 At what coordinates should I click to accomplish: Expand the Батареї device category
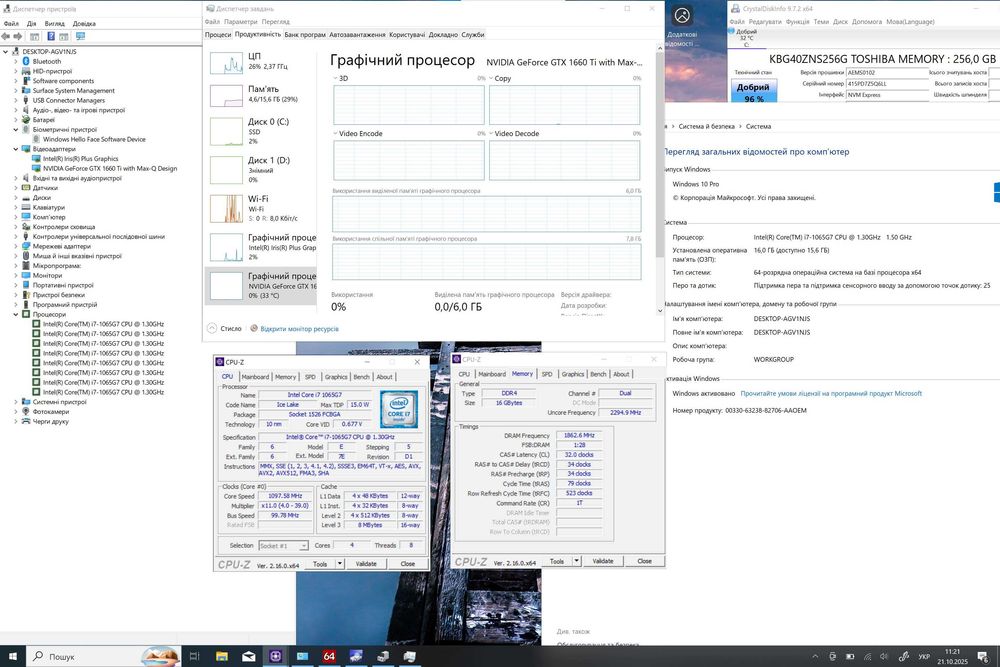[x=16, y=120]
